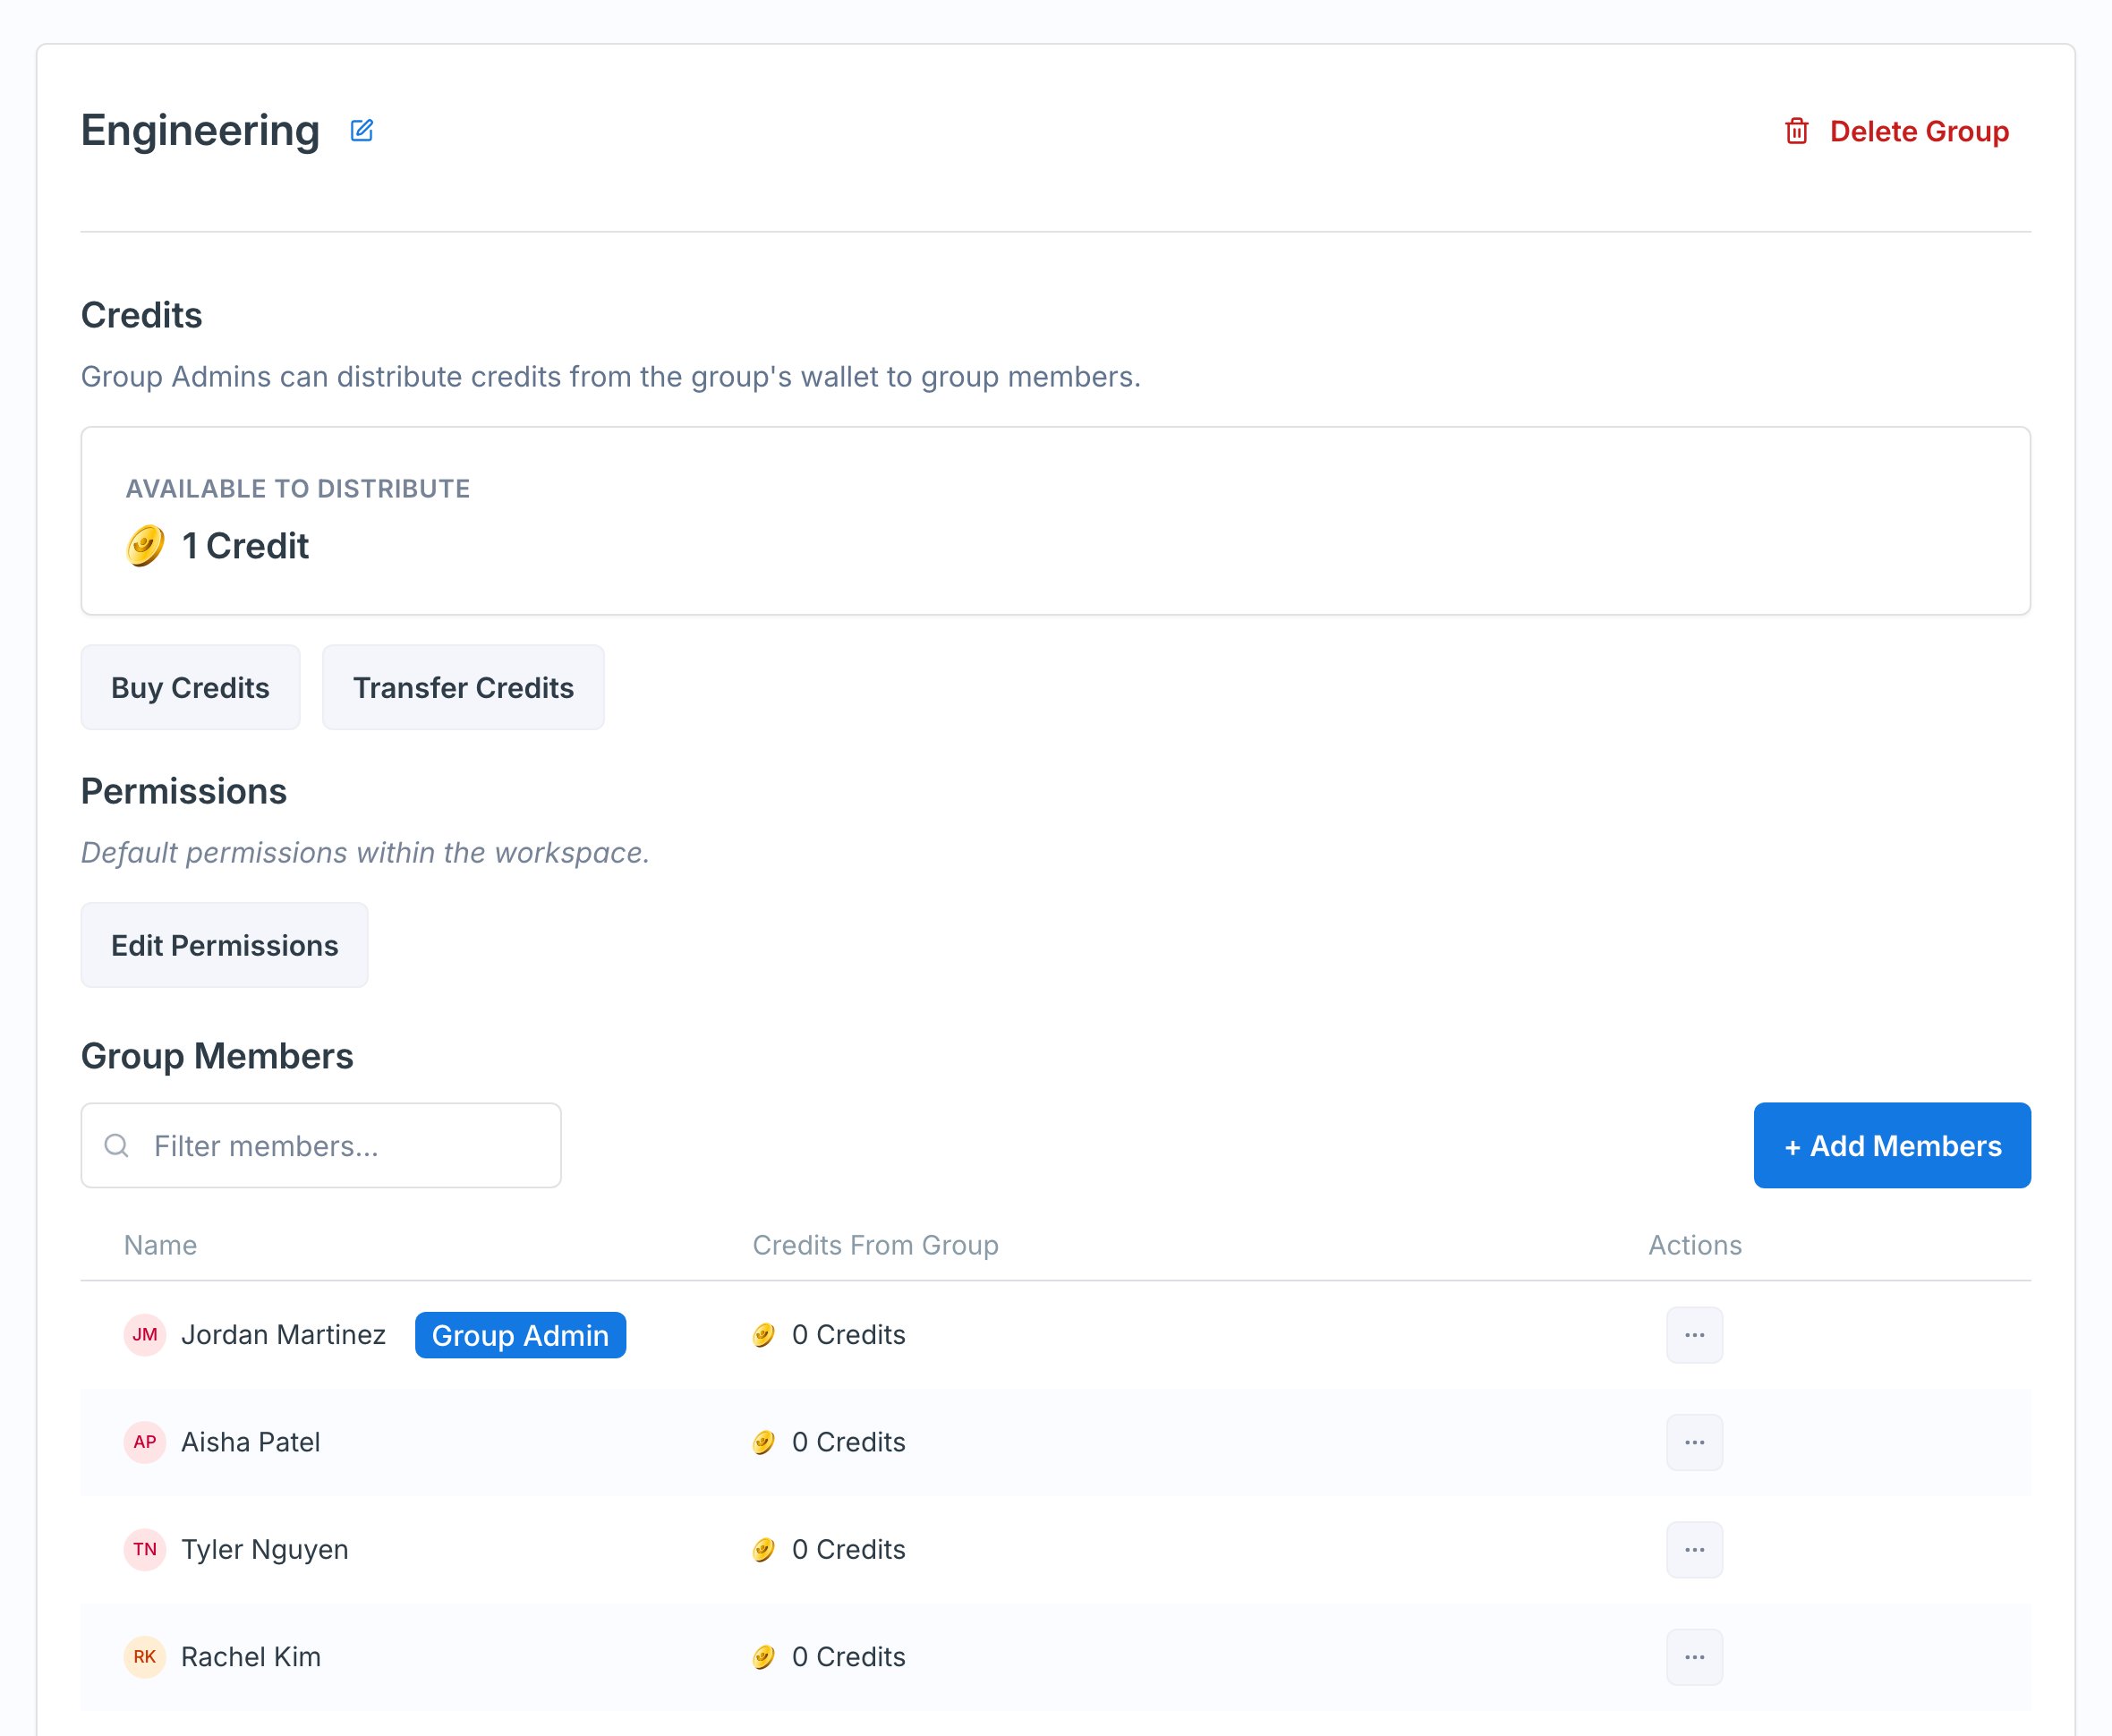Click the edit pencil icon beside Engineering
This screenshot has width=2112, height=1736.
point(362,131)
